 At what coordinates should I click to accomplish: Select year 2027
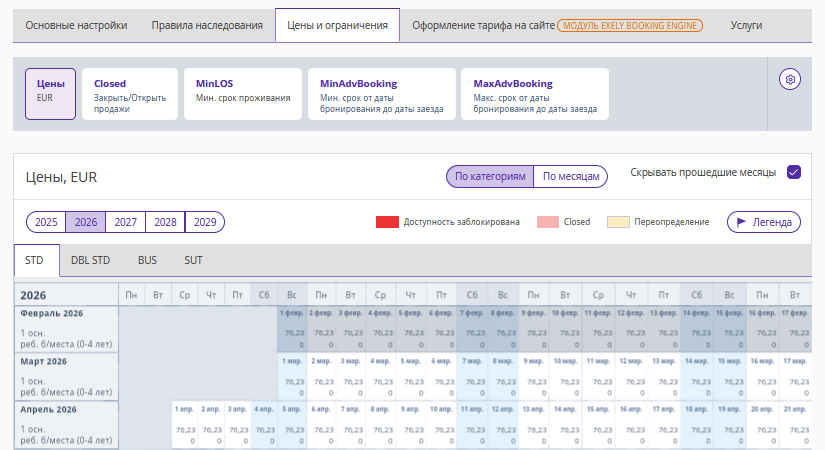pos(126,222)
